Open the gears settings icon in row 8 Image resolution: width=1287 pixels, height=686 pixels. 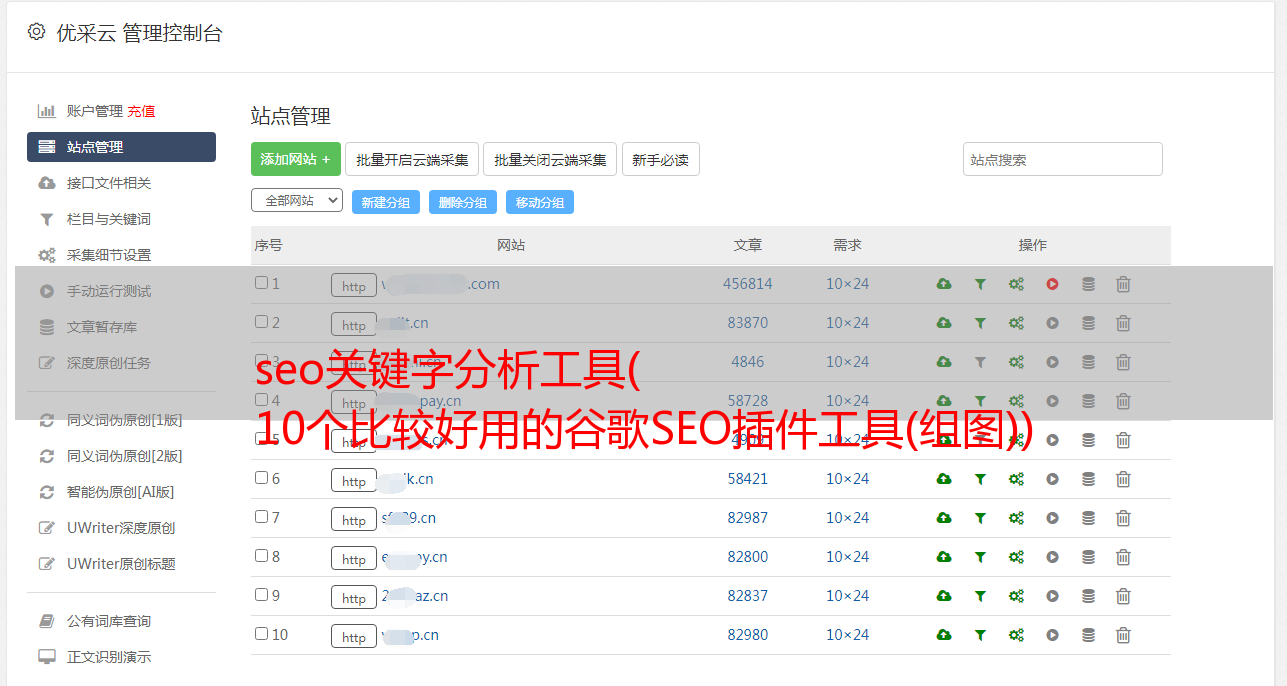coord(1016,557)
